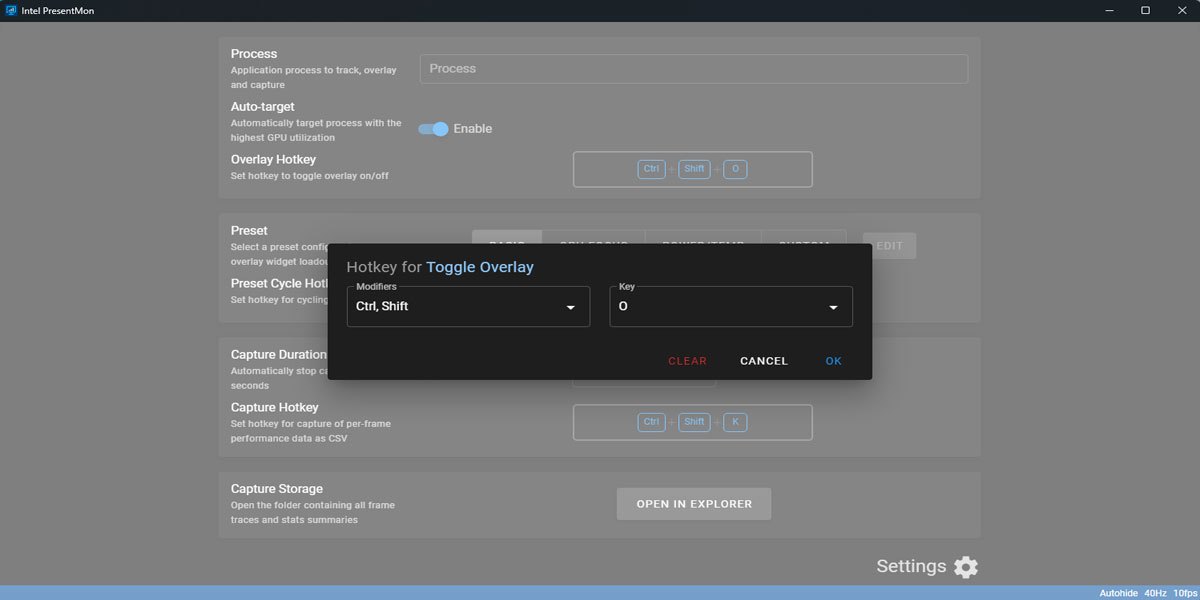Image resolution: width=1200 pixels, height=600 pixels.
Task: Clear the hotkey with the CLEAR button
Action: 687,361
